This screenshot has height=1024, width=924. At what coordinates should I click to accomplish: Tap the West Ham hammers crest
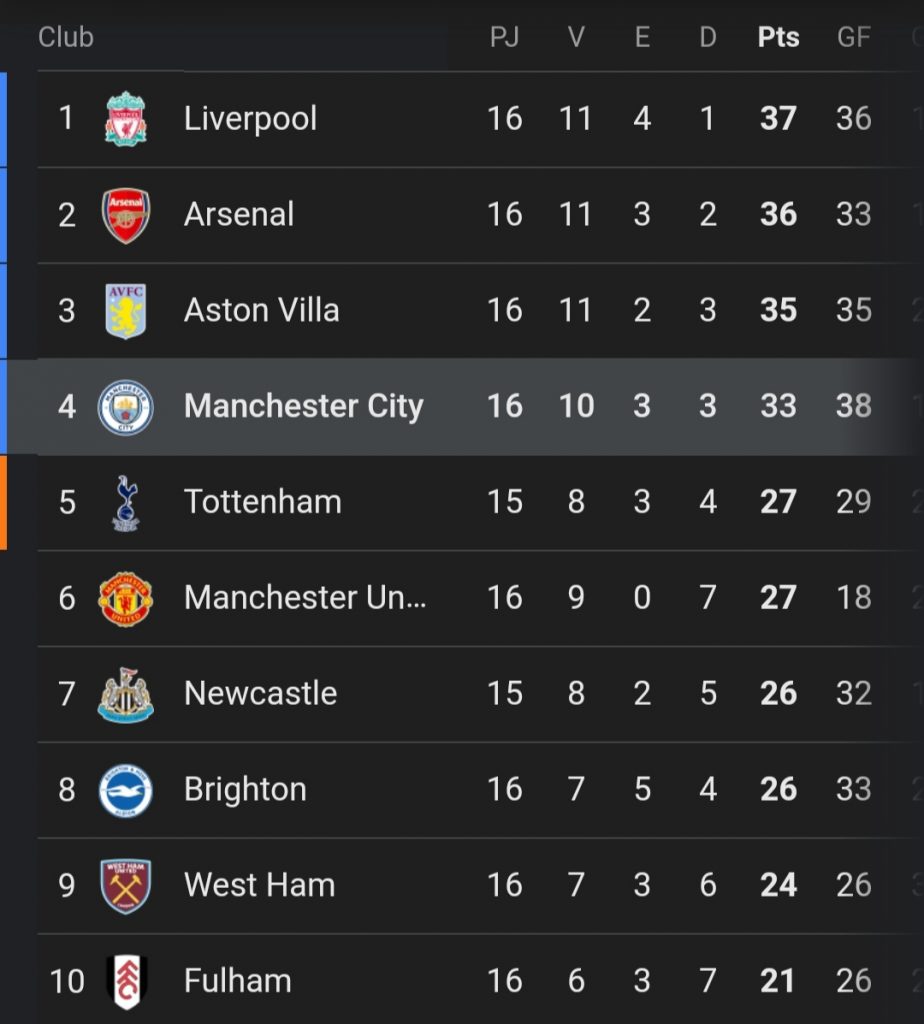coord(125,886)
